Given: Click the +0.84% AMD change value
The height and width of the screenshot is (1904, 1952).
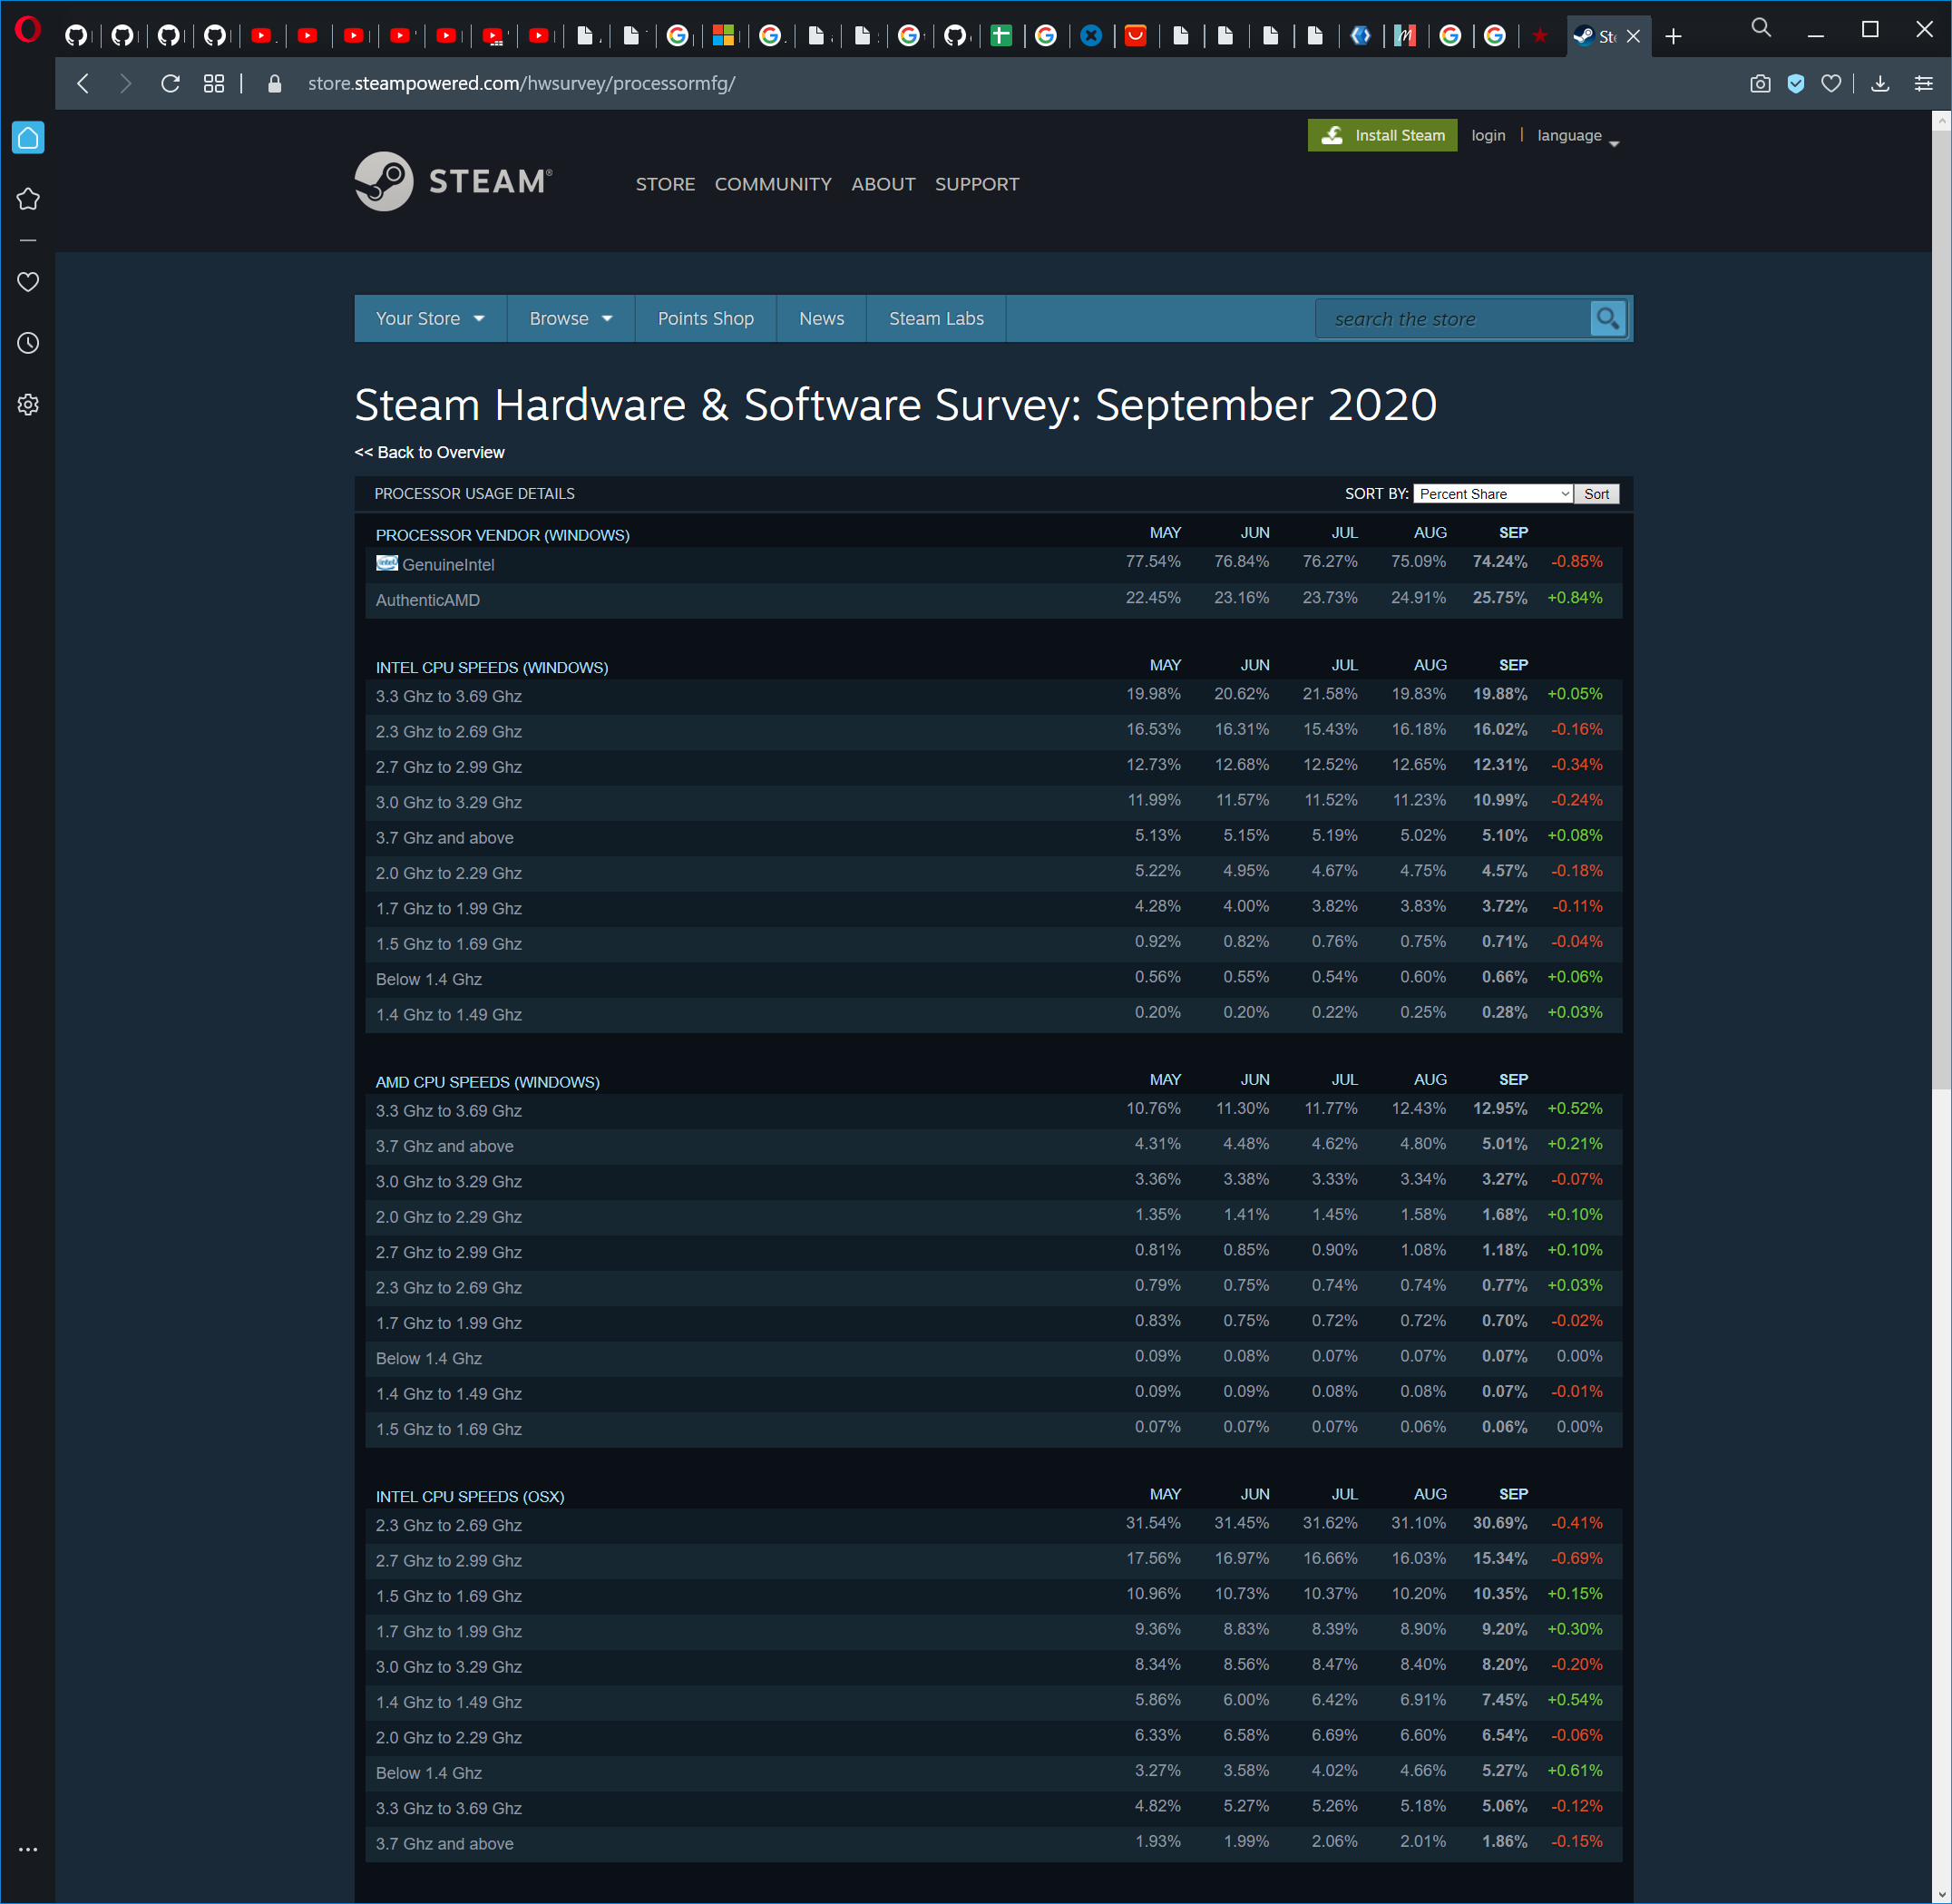Looking at the screenshot, I should (x=1575, y=598).
